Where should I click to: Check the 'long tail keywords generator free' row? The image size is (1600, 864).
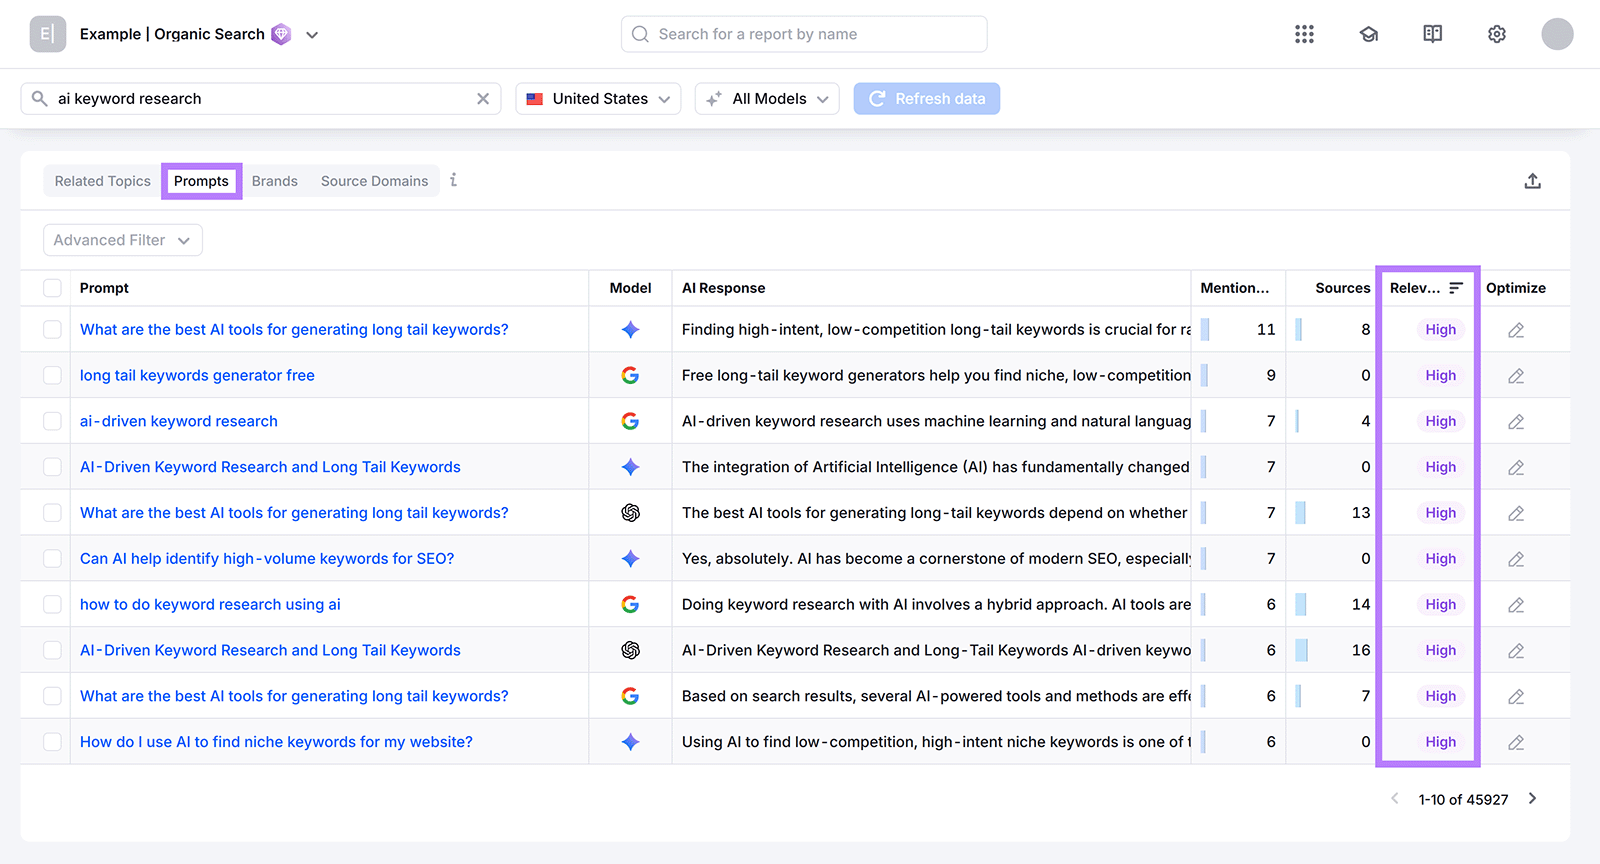coord(52,375)
